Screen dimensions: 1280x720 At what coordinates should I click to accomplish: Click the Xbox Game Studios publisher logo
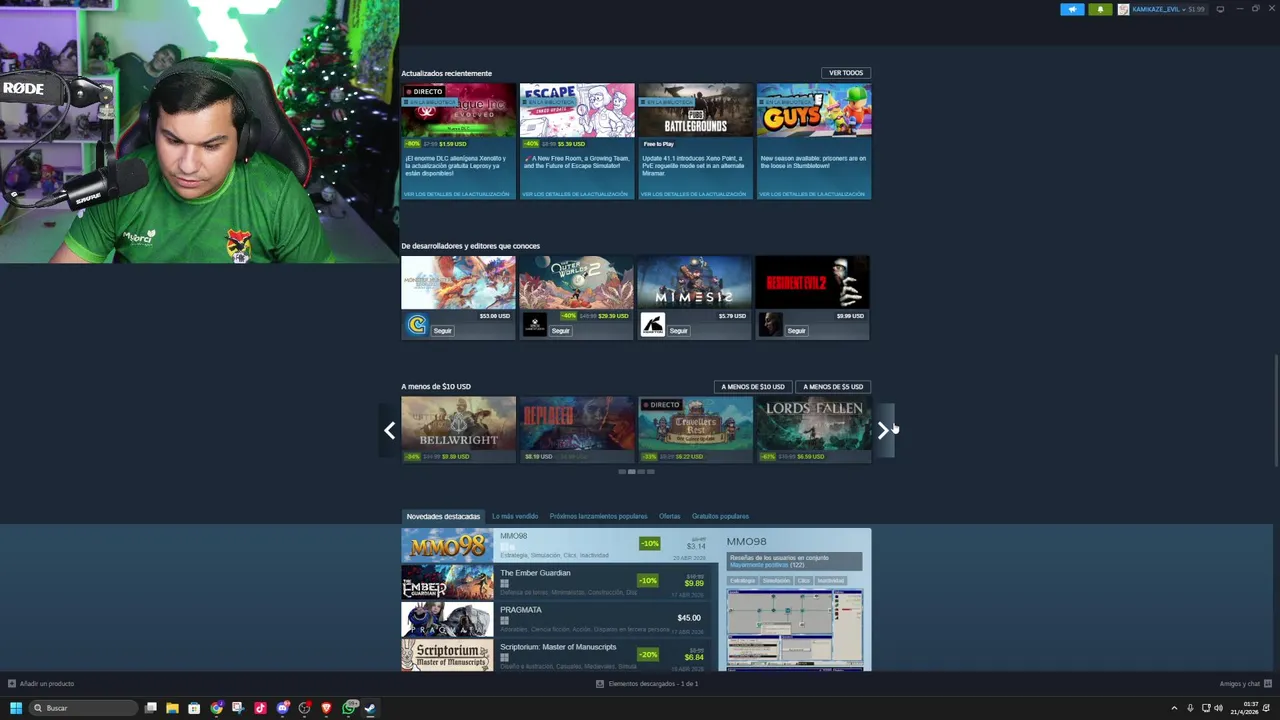click(535, 325)
